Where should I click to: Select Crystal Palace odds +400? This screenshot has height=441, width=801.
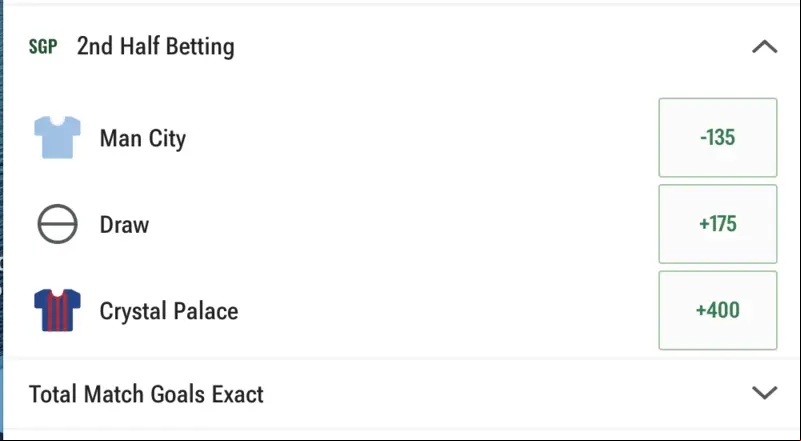[718, 310]
